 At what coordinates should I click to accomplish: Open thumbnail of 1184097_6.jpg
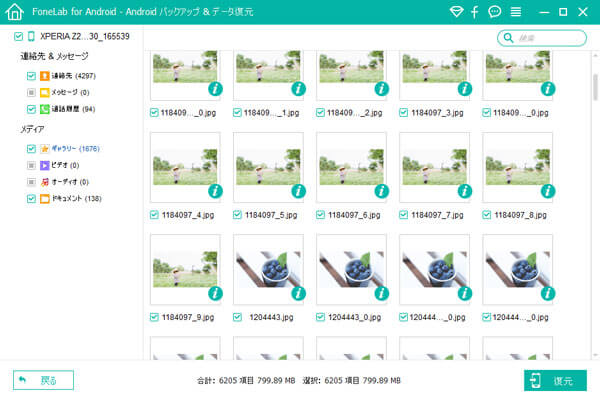pos(351,167)
